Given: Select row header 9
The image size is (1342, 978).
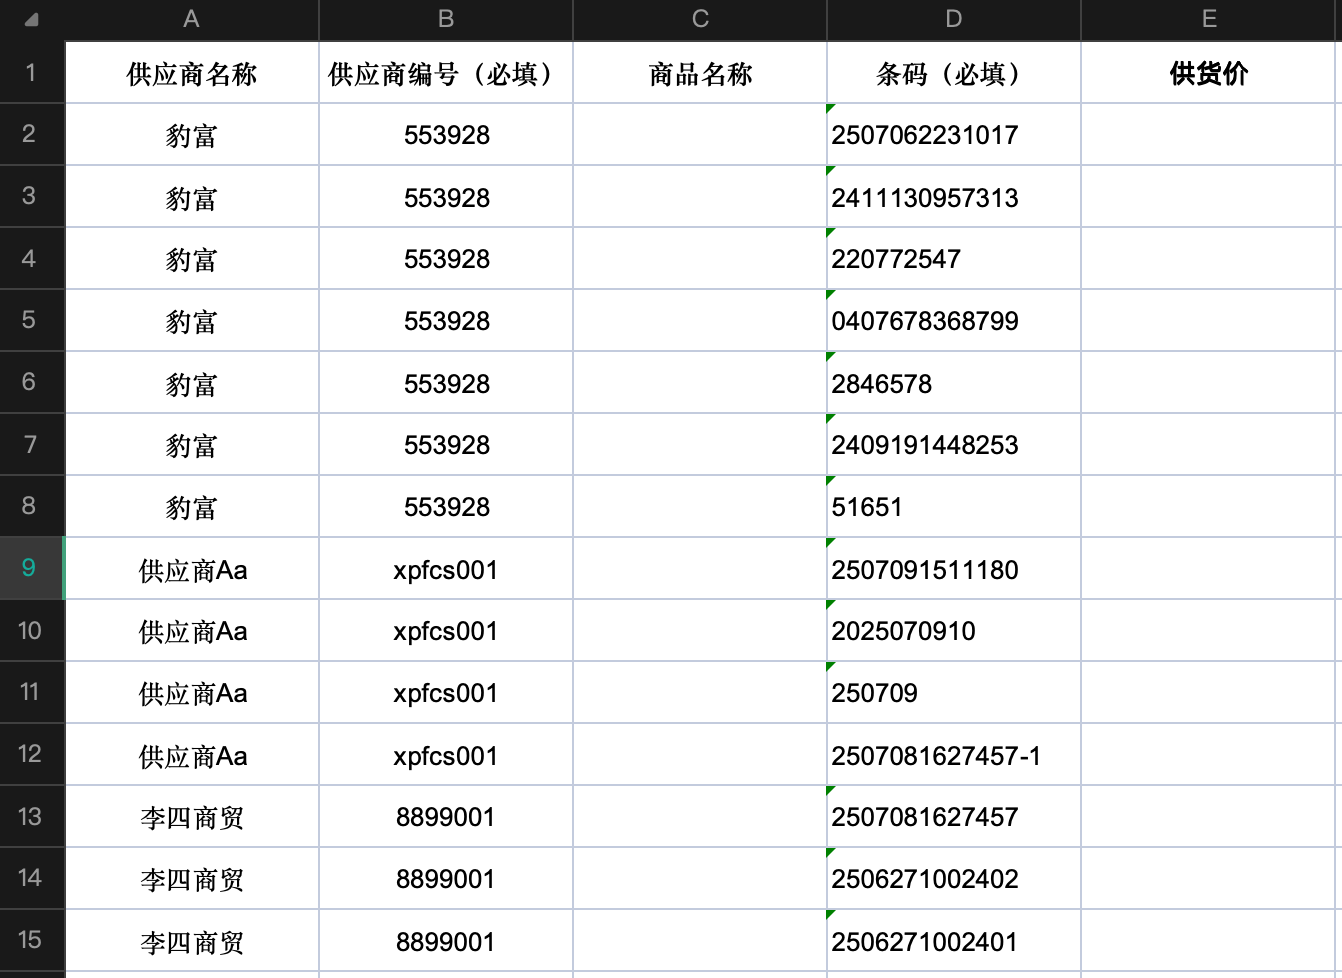Looking at the screenshot, I should click(x=30, y=568).
